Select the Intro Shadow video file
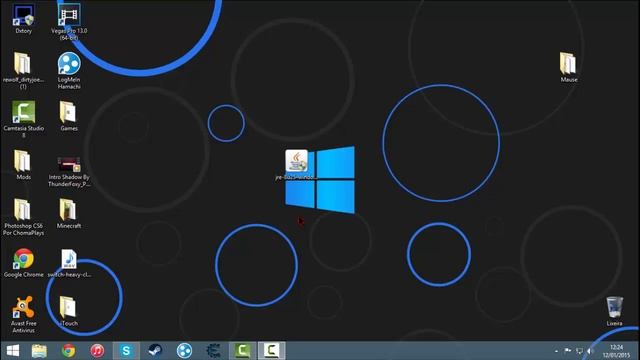The width and height of the screenshot is (640, 360). pos(69,171)
